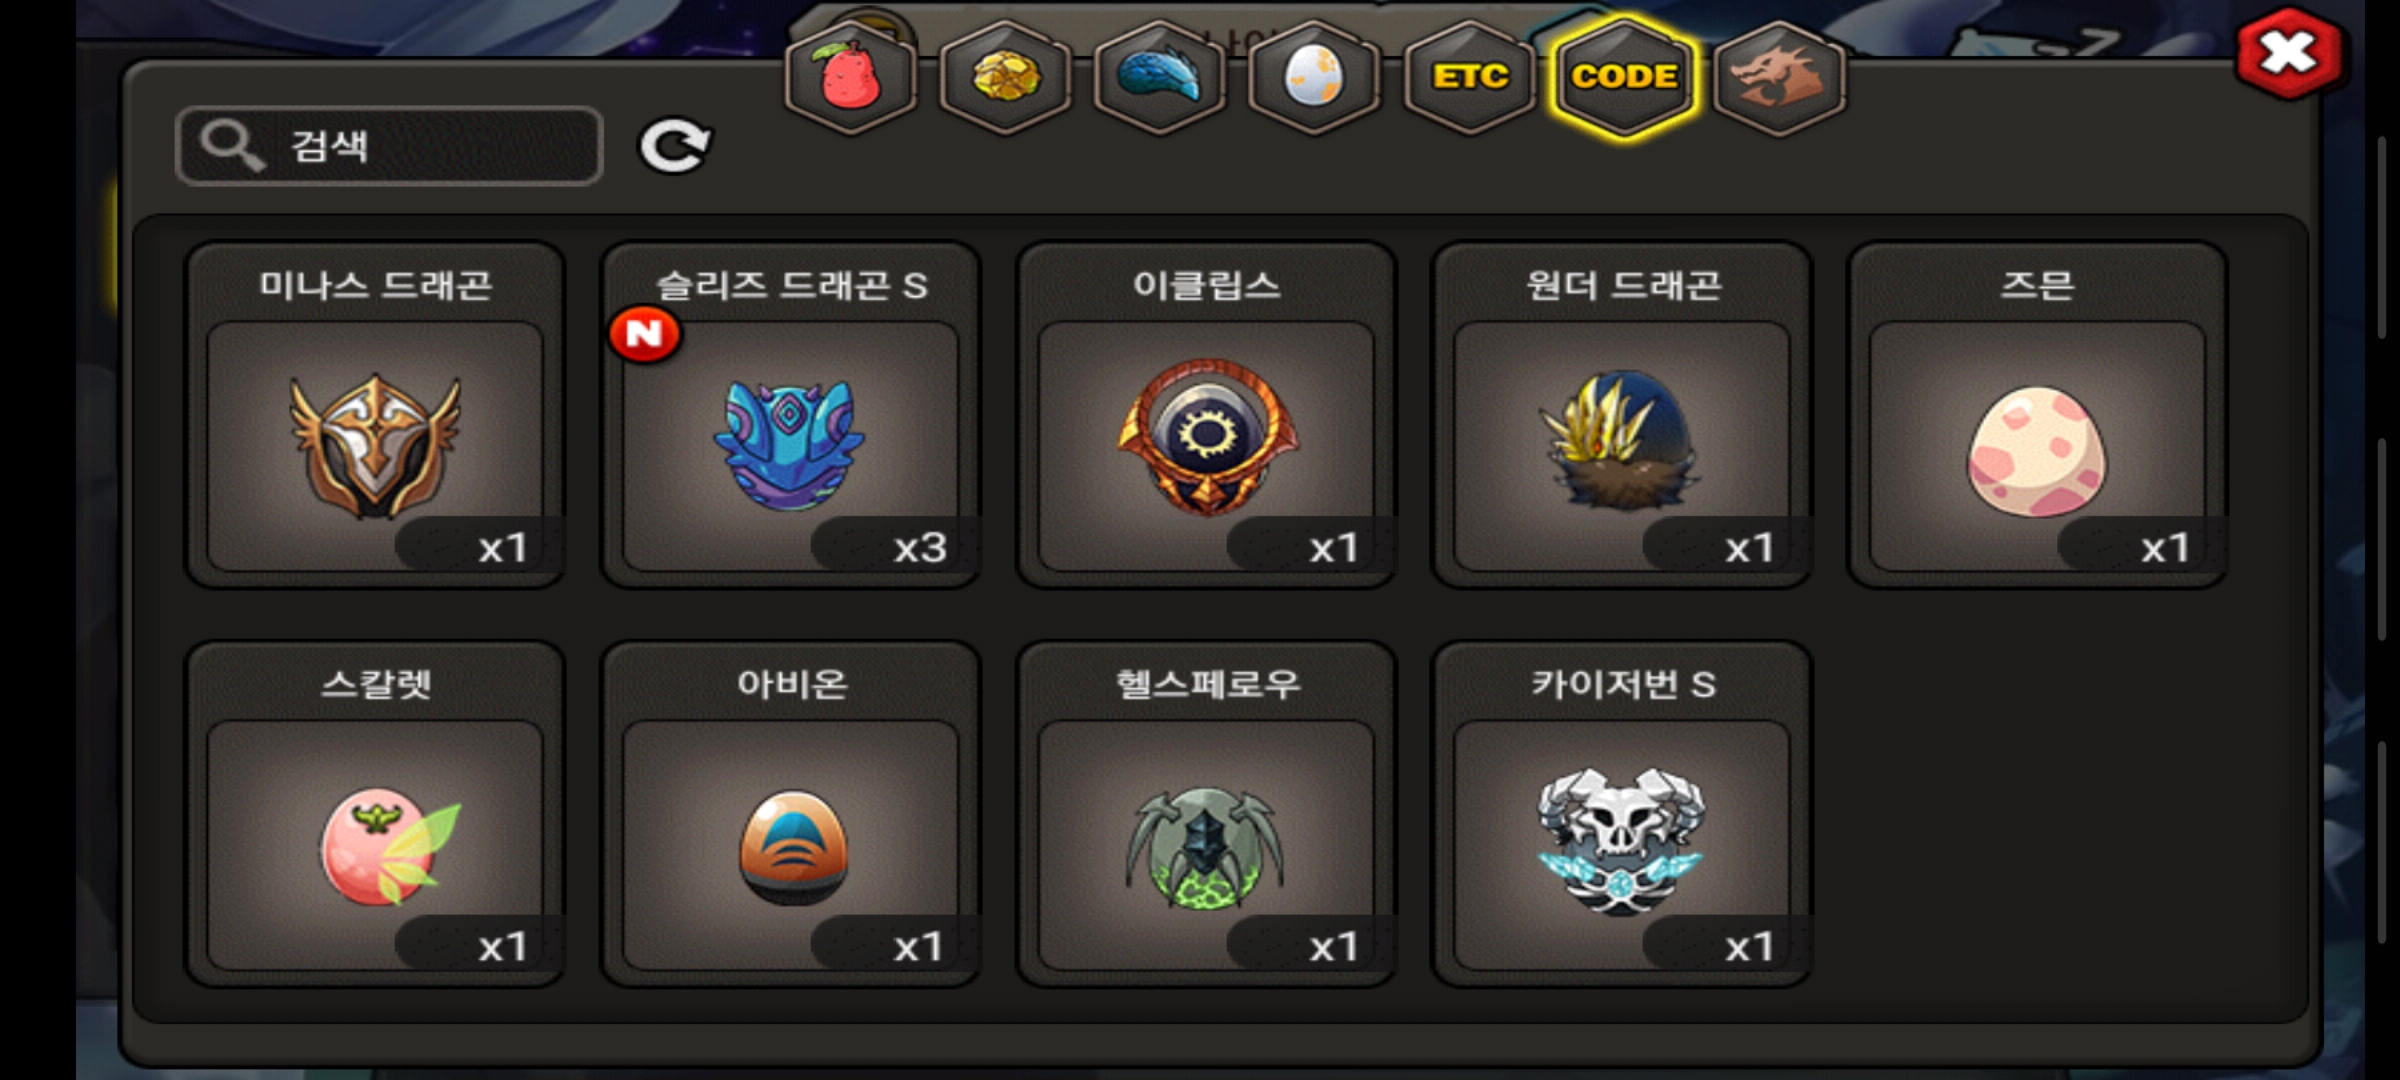This screenshot has height=1080, width=2400.
Task: Switch to the ETC tab
Action: click(x=1470, y=78)
